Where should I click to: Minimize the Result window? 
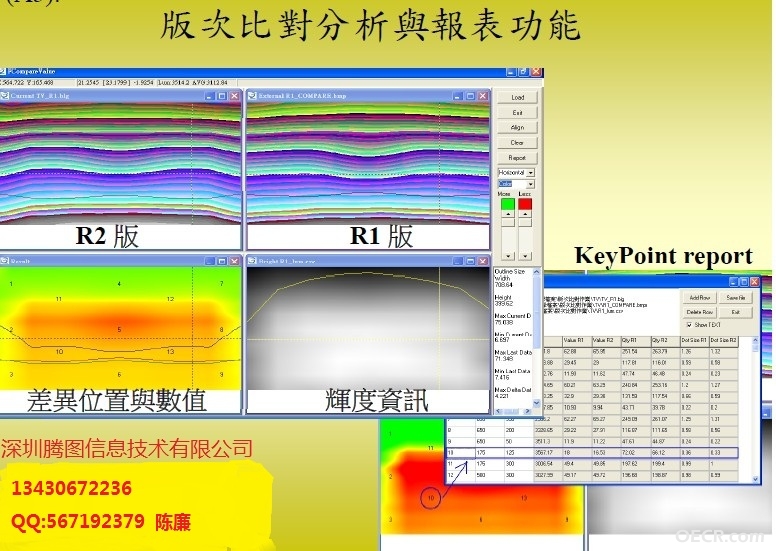pyautogui.click(x=210, y=261)
